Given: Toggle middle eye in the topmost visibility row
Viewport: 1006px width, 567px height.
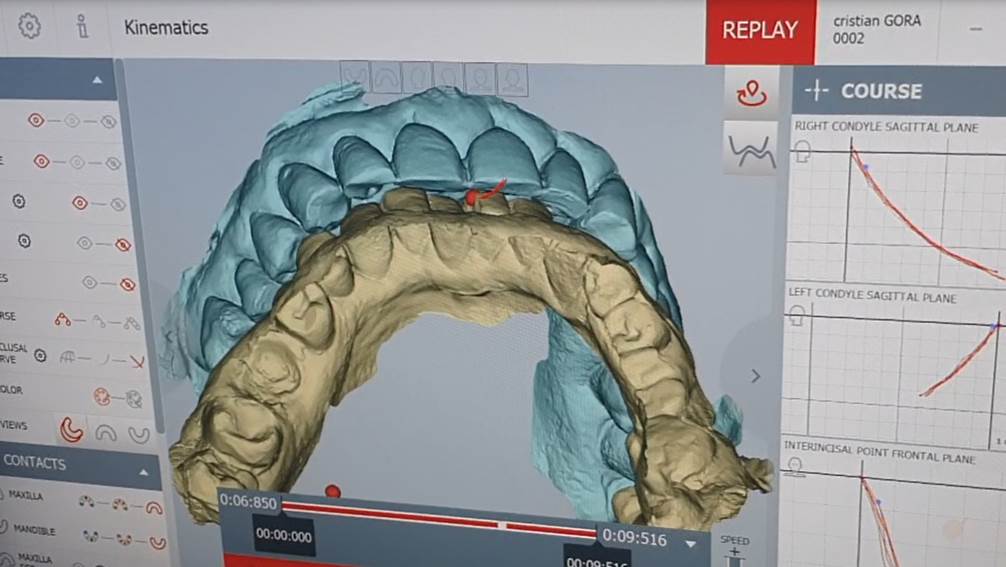Looking at the screenshot, I should coord(72,121).
